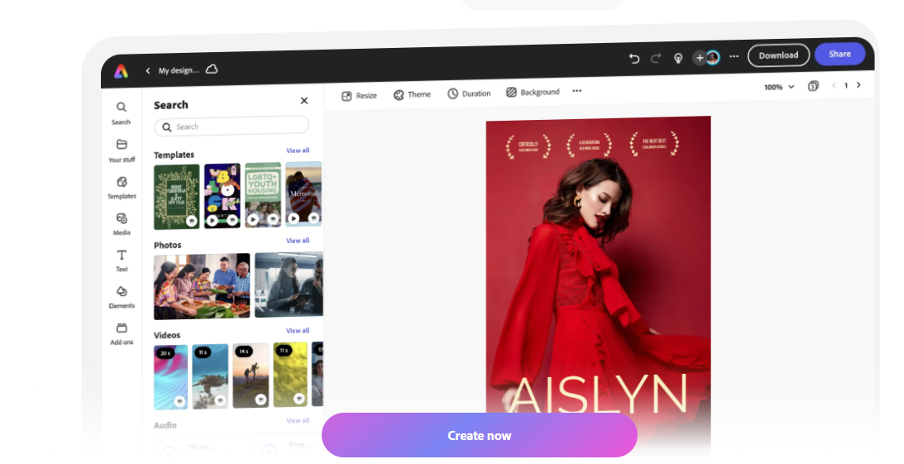View all Templates

297,150
